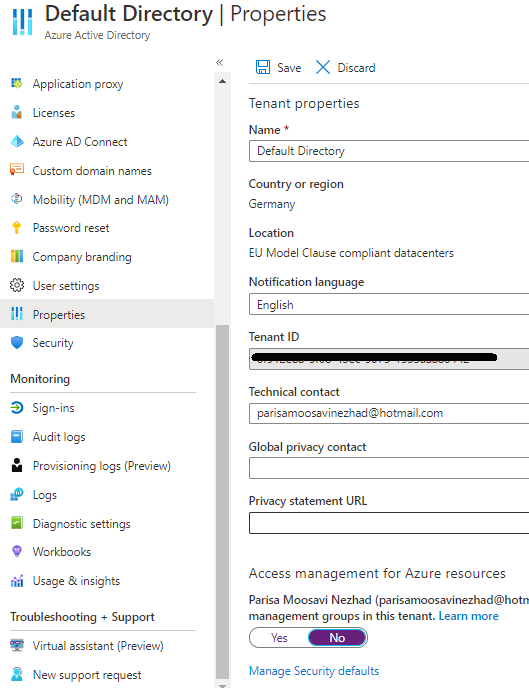Open Workbooks page
Image resolution: width=529 pixels, height=688 pixels.
click(61, 552)
